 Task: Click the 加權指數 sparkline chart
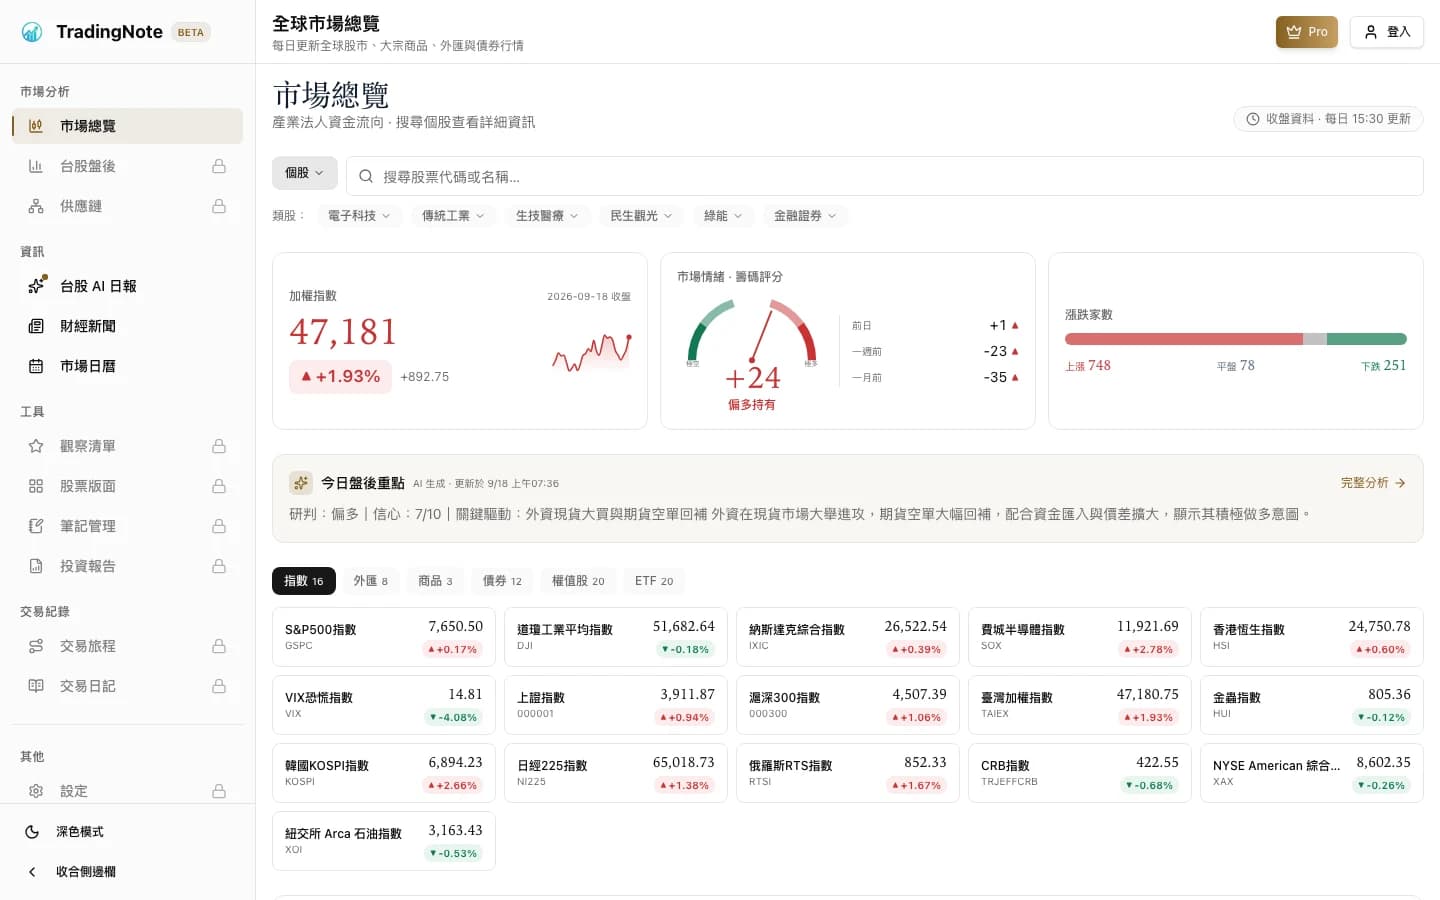coord(592,352)
